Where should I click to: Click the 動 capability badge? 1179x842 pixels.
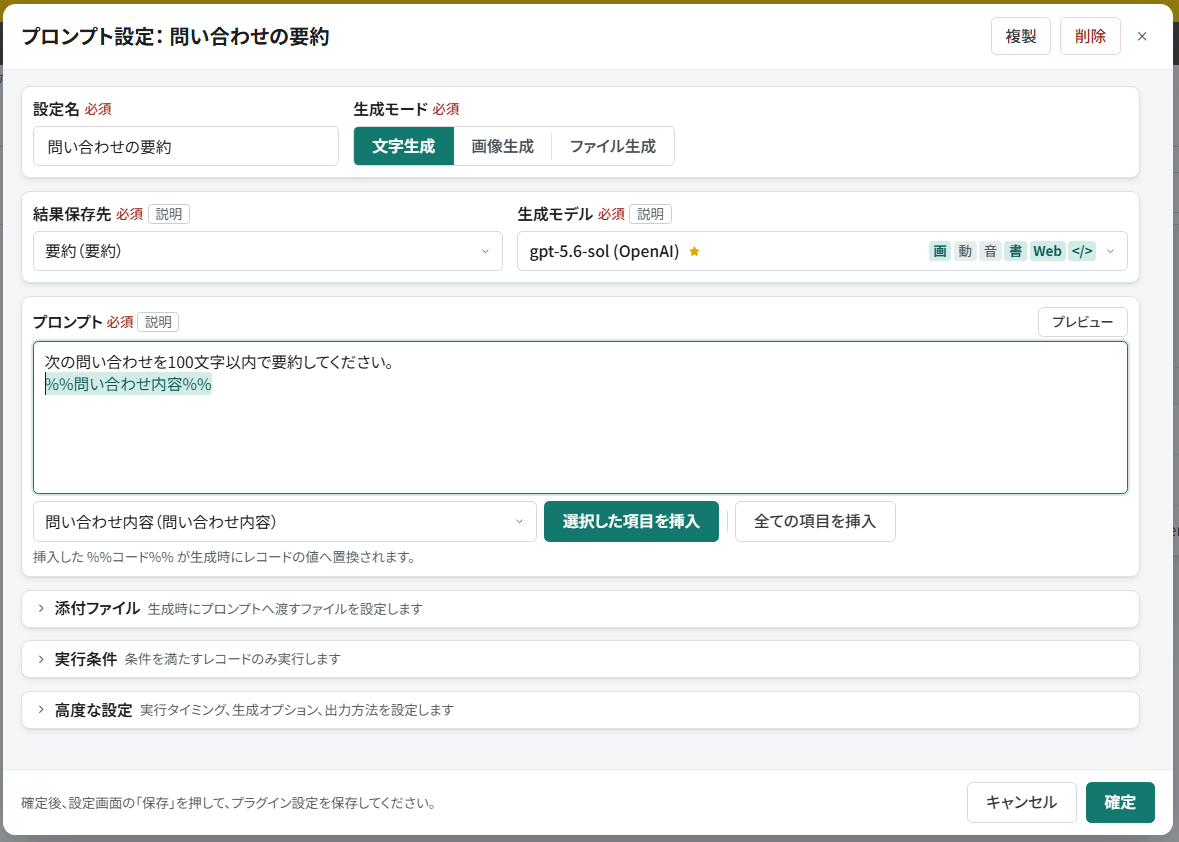965,251
